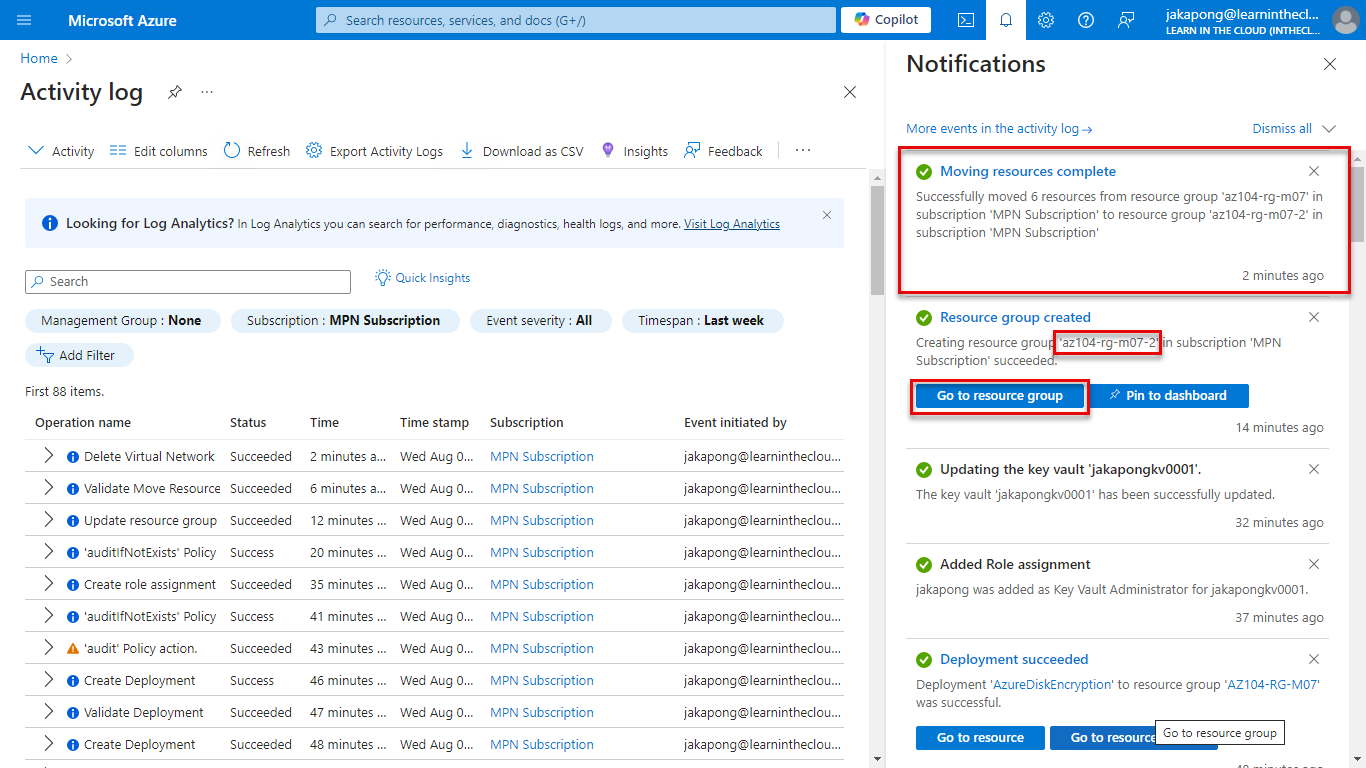Click the warning icon on 'audit' Policy action

(73, 649)
